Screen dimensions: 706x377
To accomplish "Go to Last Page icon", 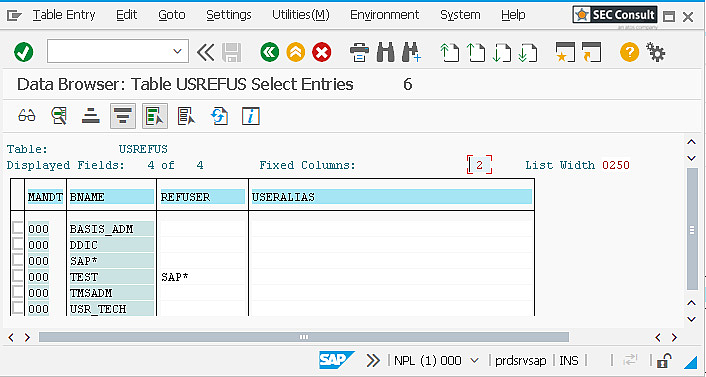I will pos(528,52).
